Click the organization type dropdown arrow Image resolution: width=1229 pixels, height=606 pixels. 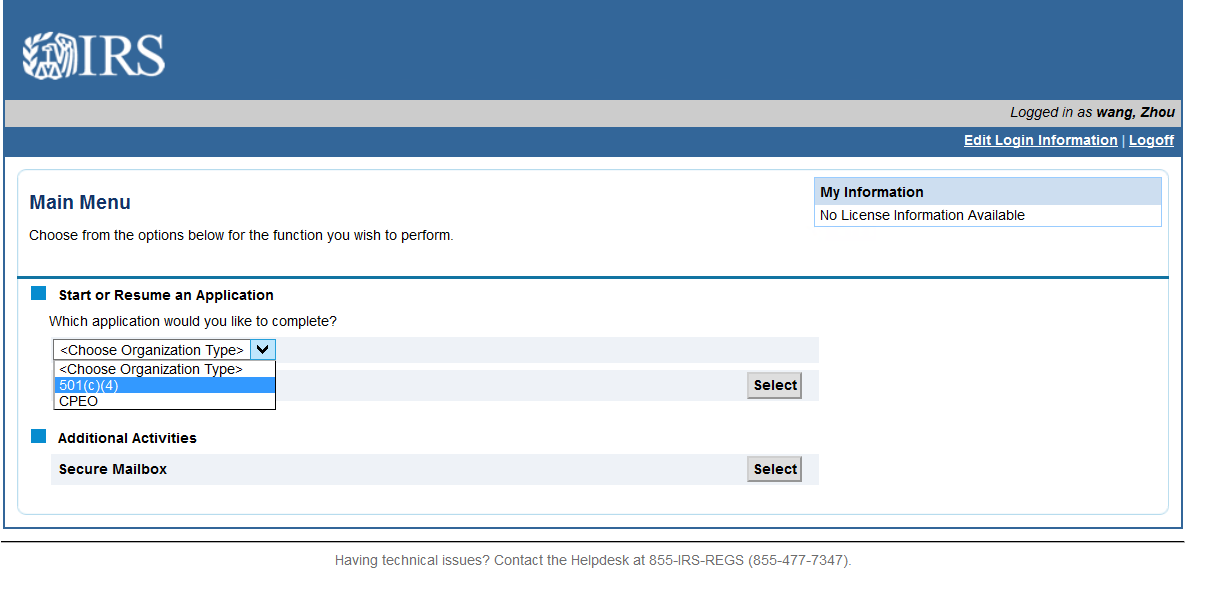262,350
